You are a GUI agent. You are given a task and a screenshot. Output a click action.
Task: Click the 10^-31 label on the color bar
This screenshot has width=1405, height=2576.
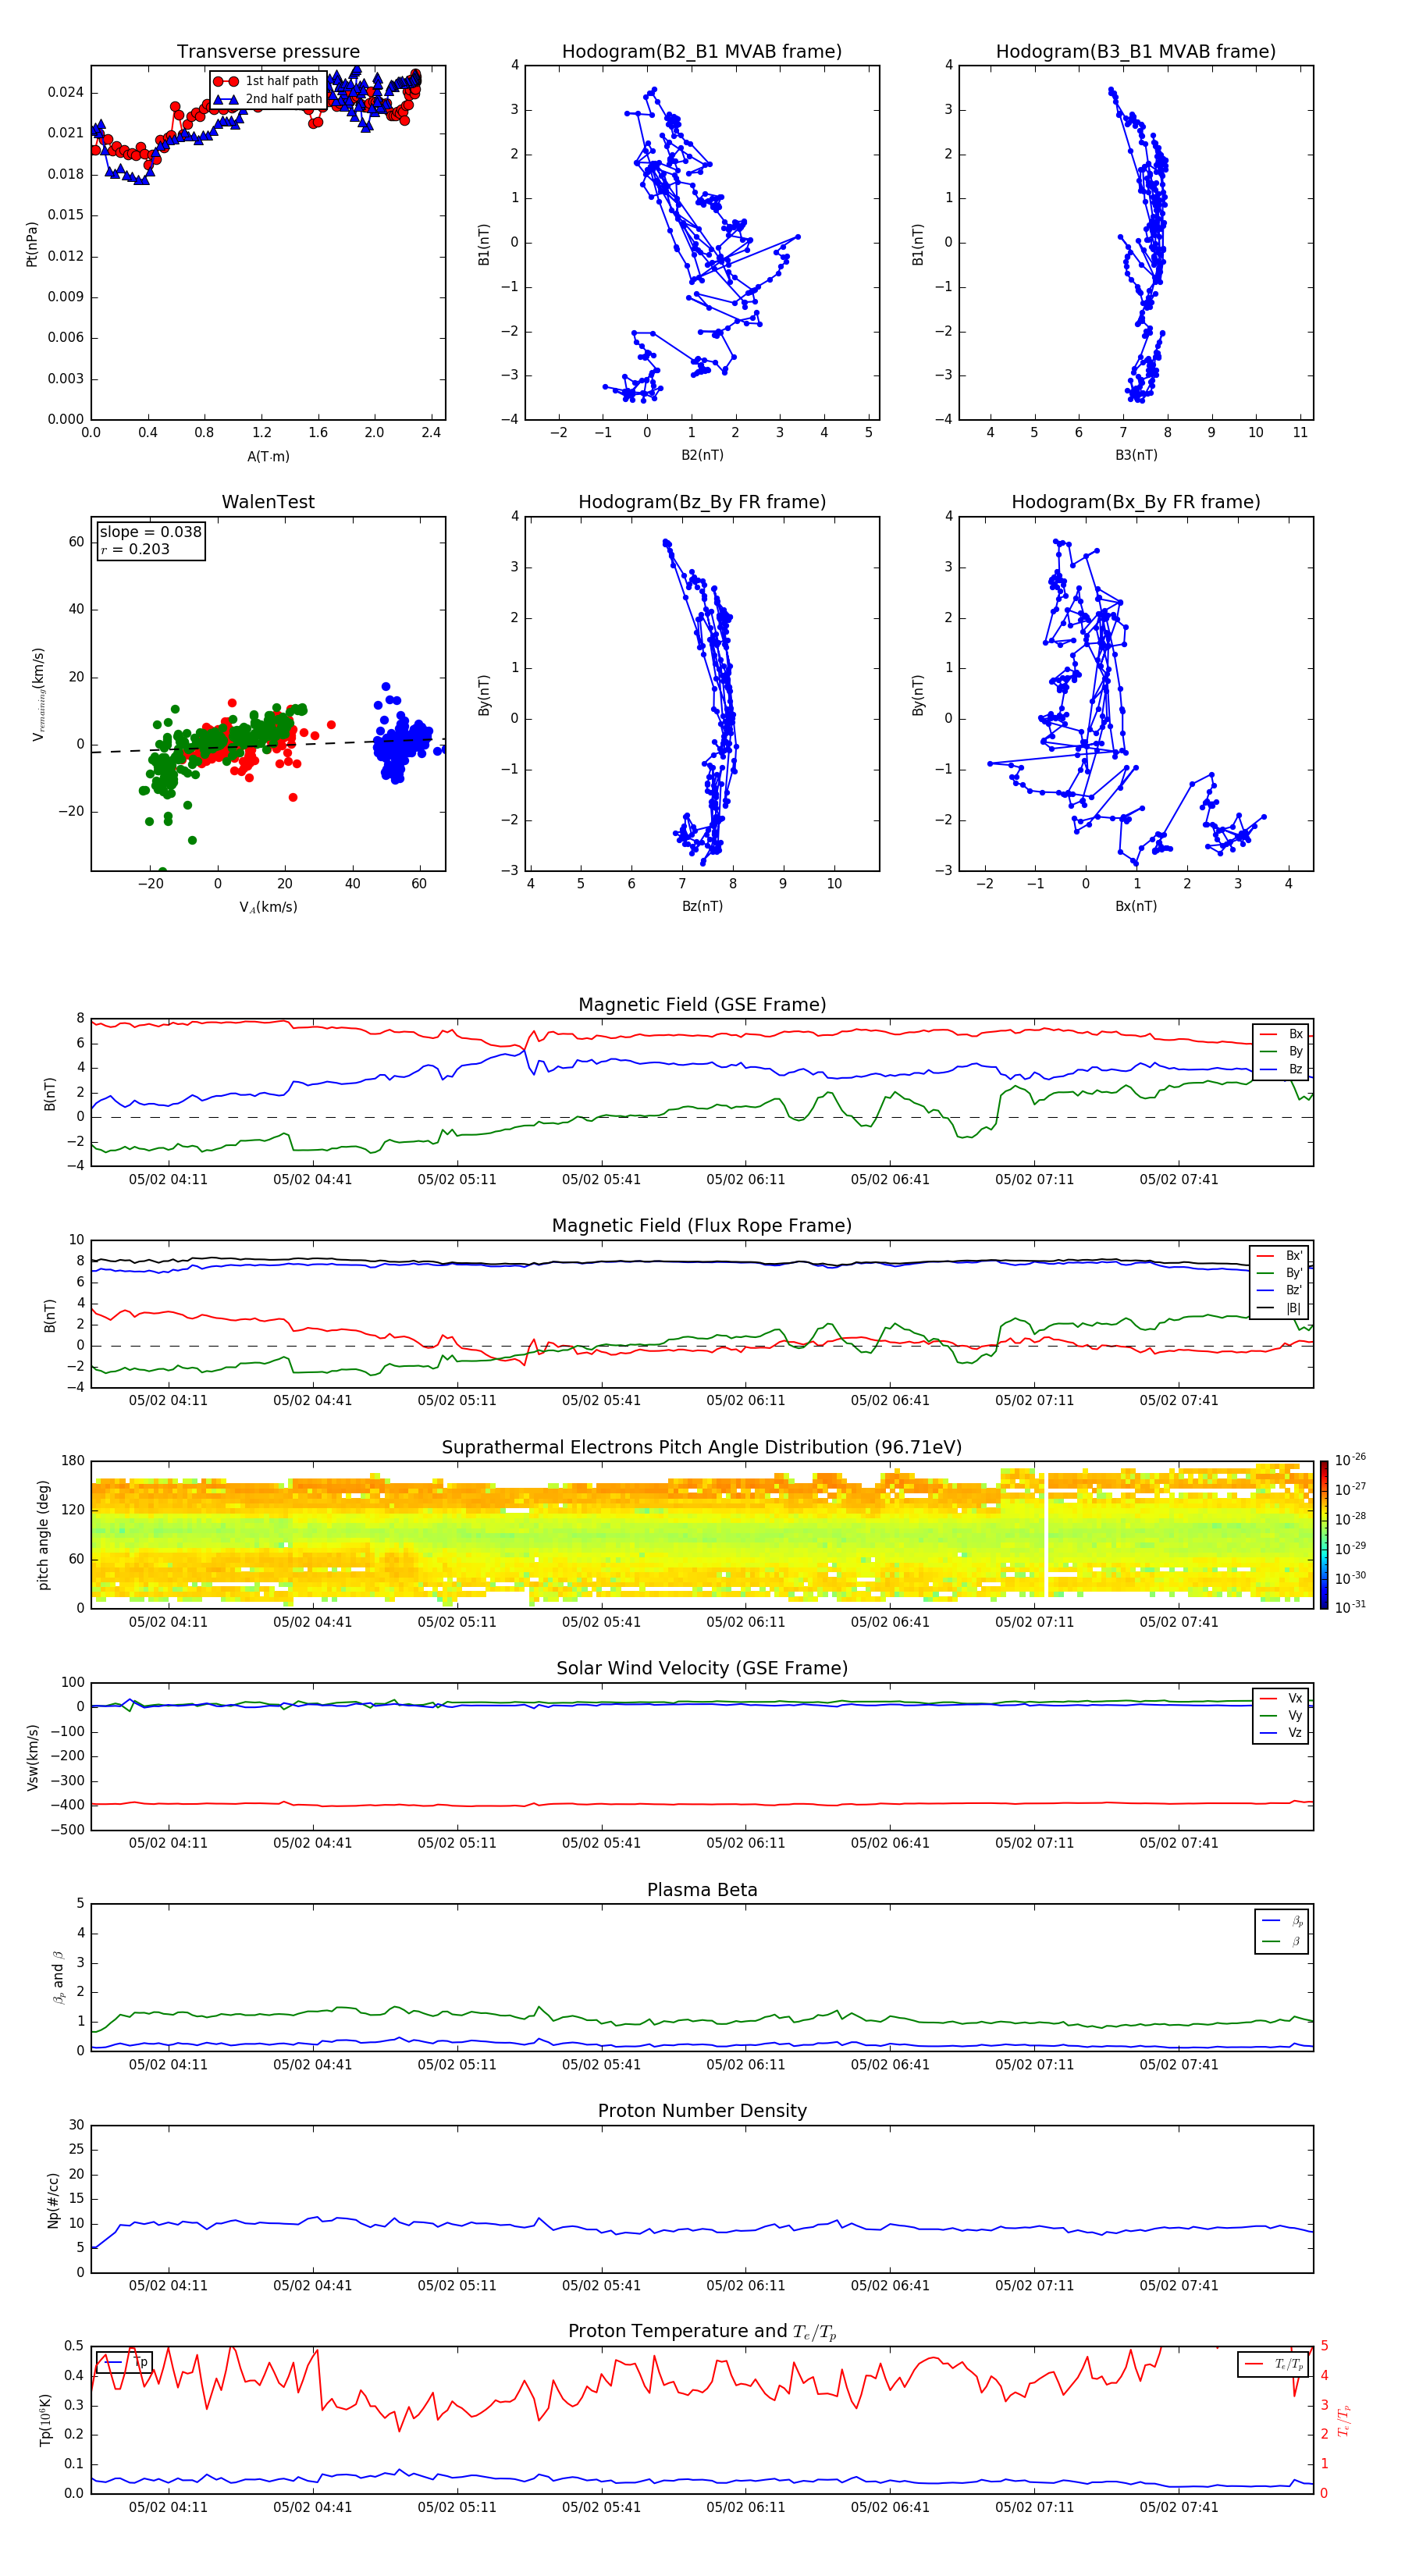click(1350, 1607)
